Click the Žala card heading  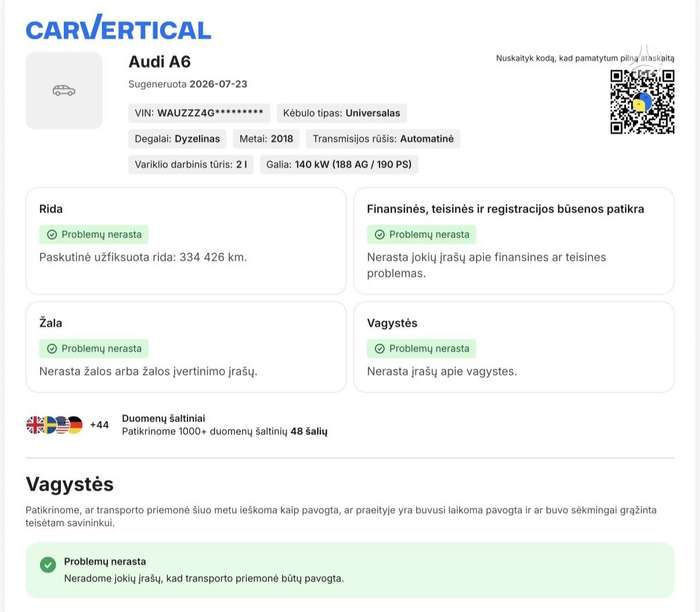pos(51,322)
